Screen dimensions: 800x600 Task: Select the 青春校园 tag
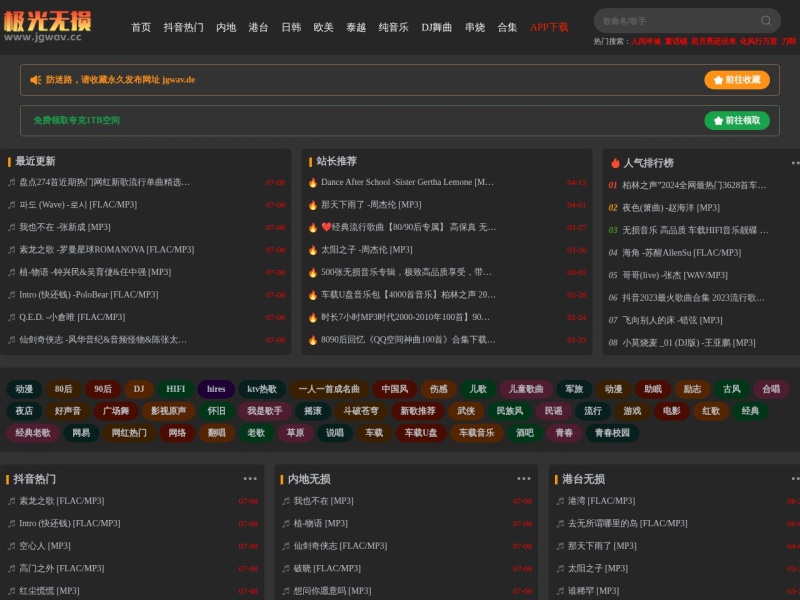click(612, 433)
